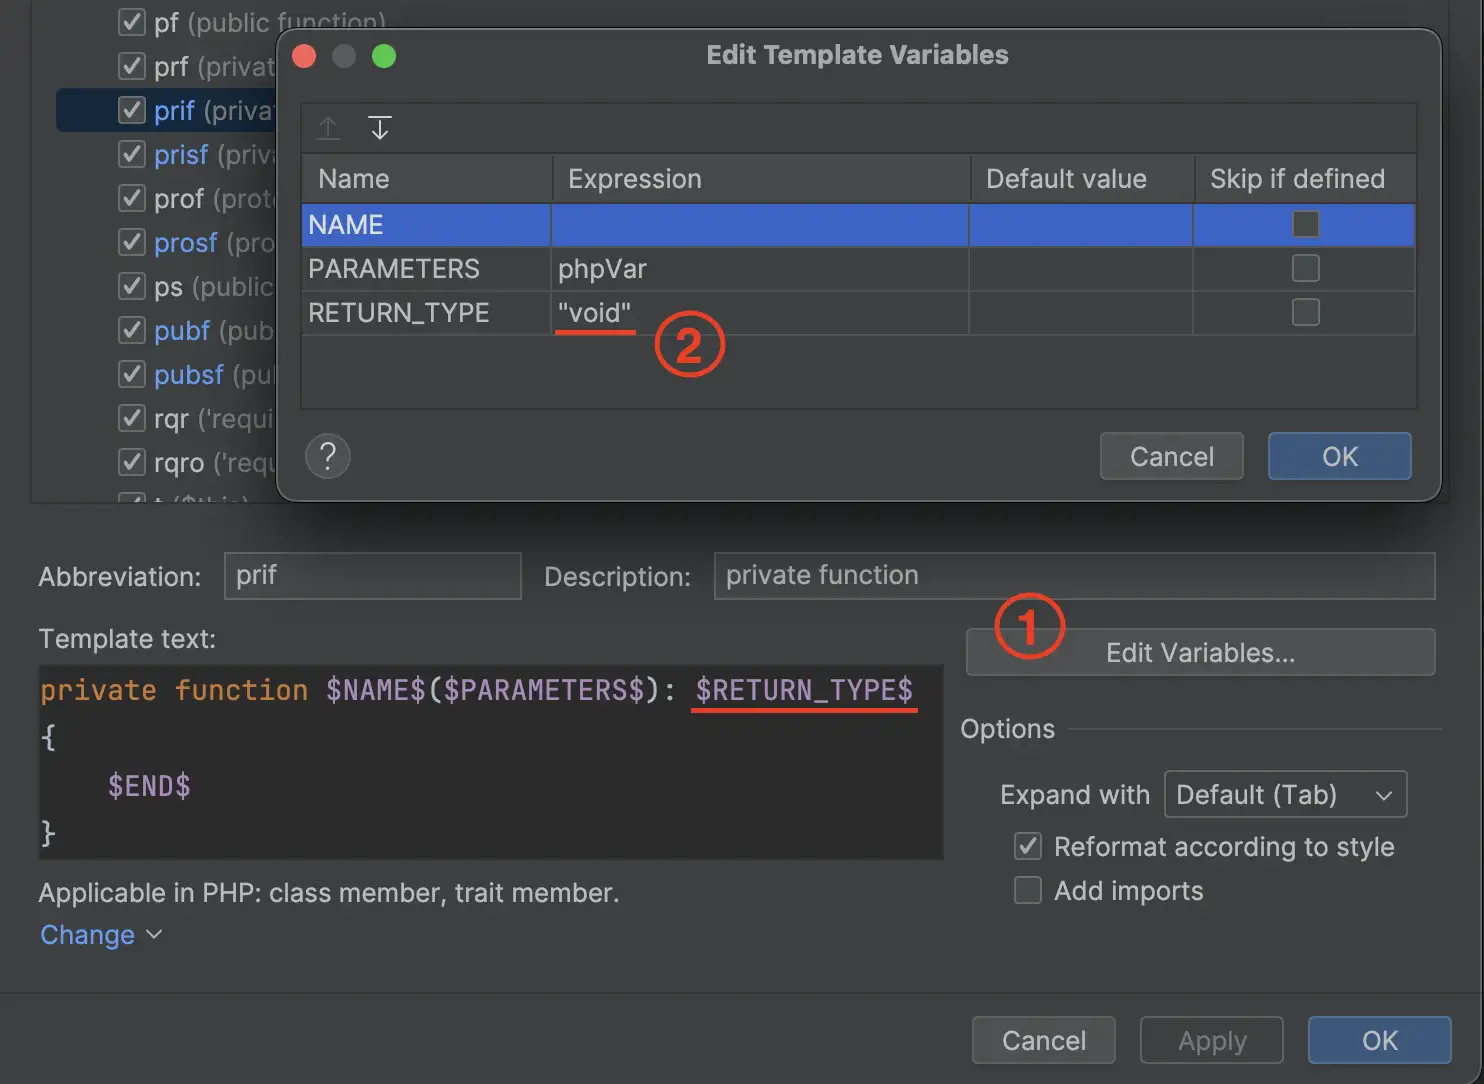Uncheck the prisf template checkbox
The image size is (1484, 1084).
click(x=132, y=154)
